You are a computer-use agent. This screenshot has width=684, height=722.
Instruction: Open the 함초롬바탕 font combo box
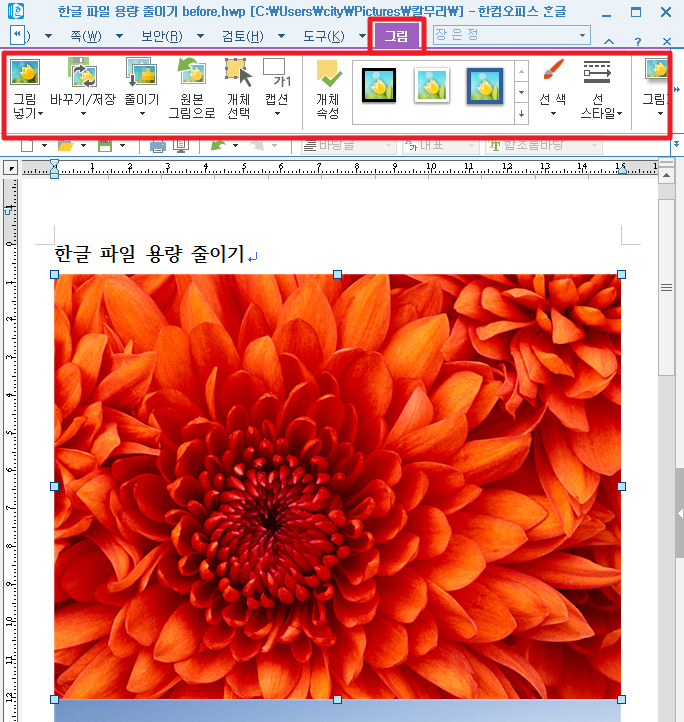point(544,146)
